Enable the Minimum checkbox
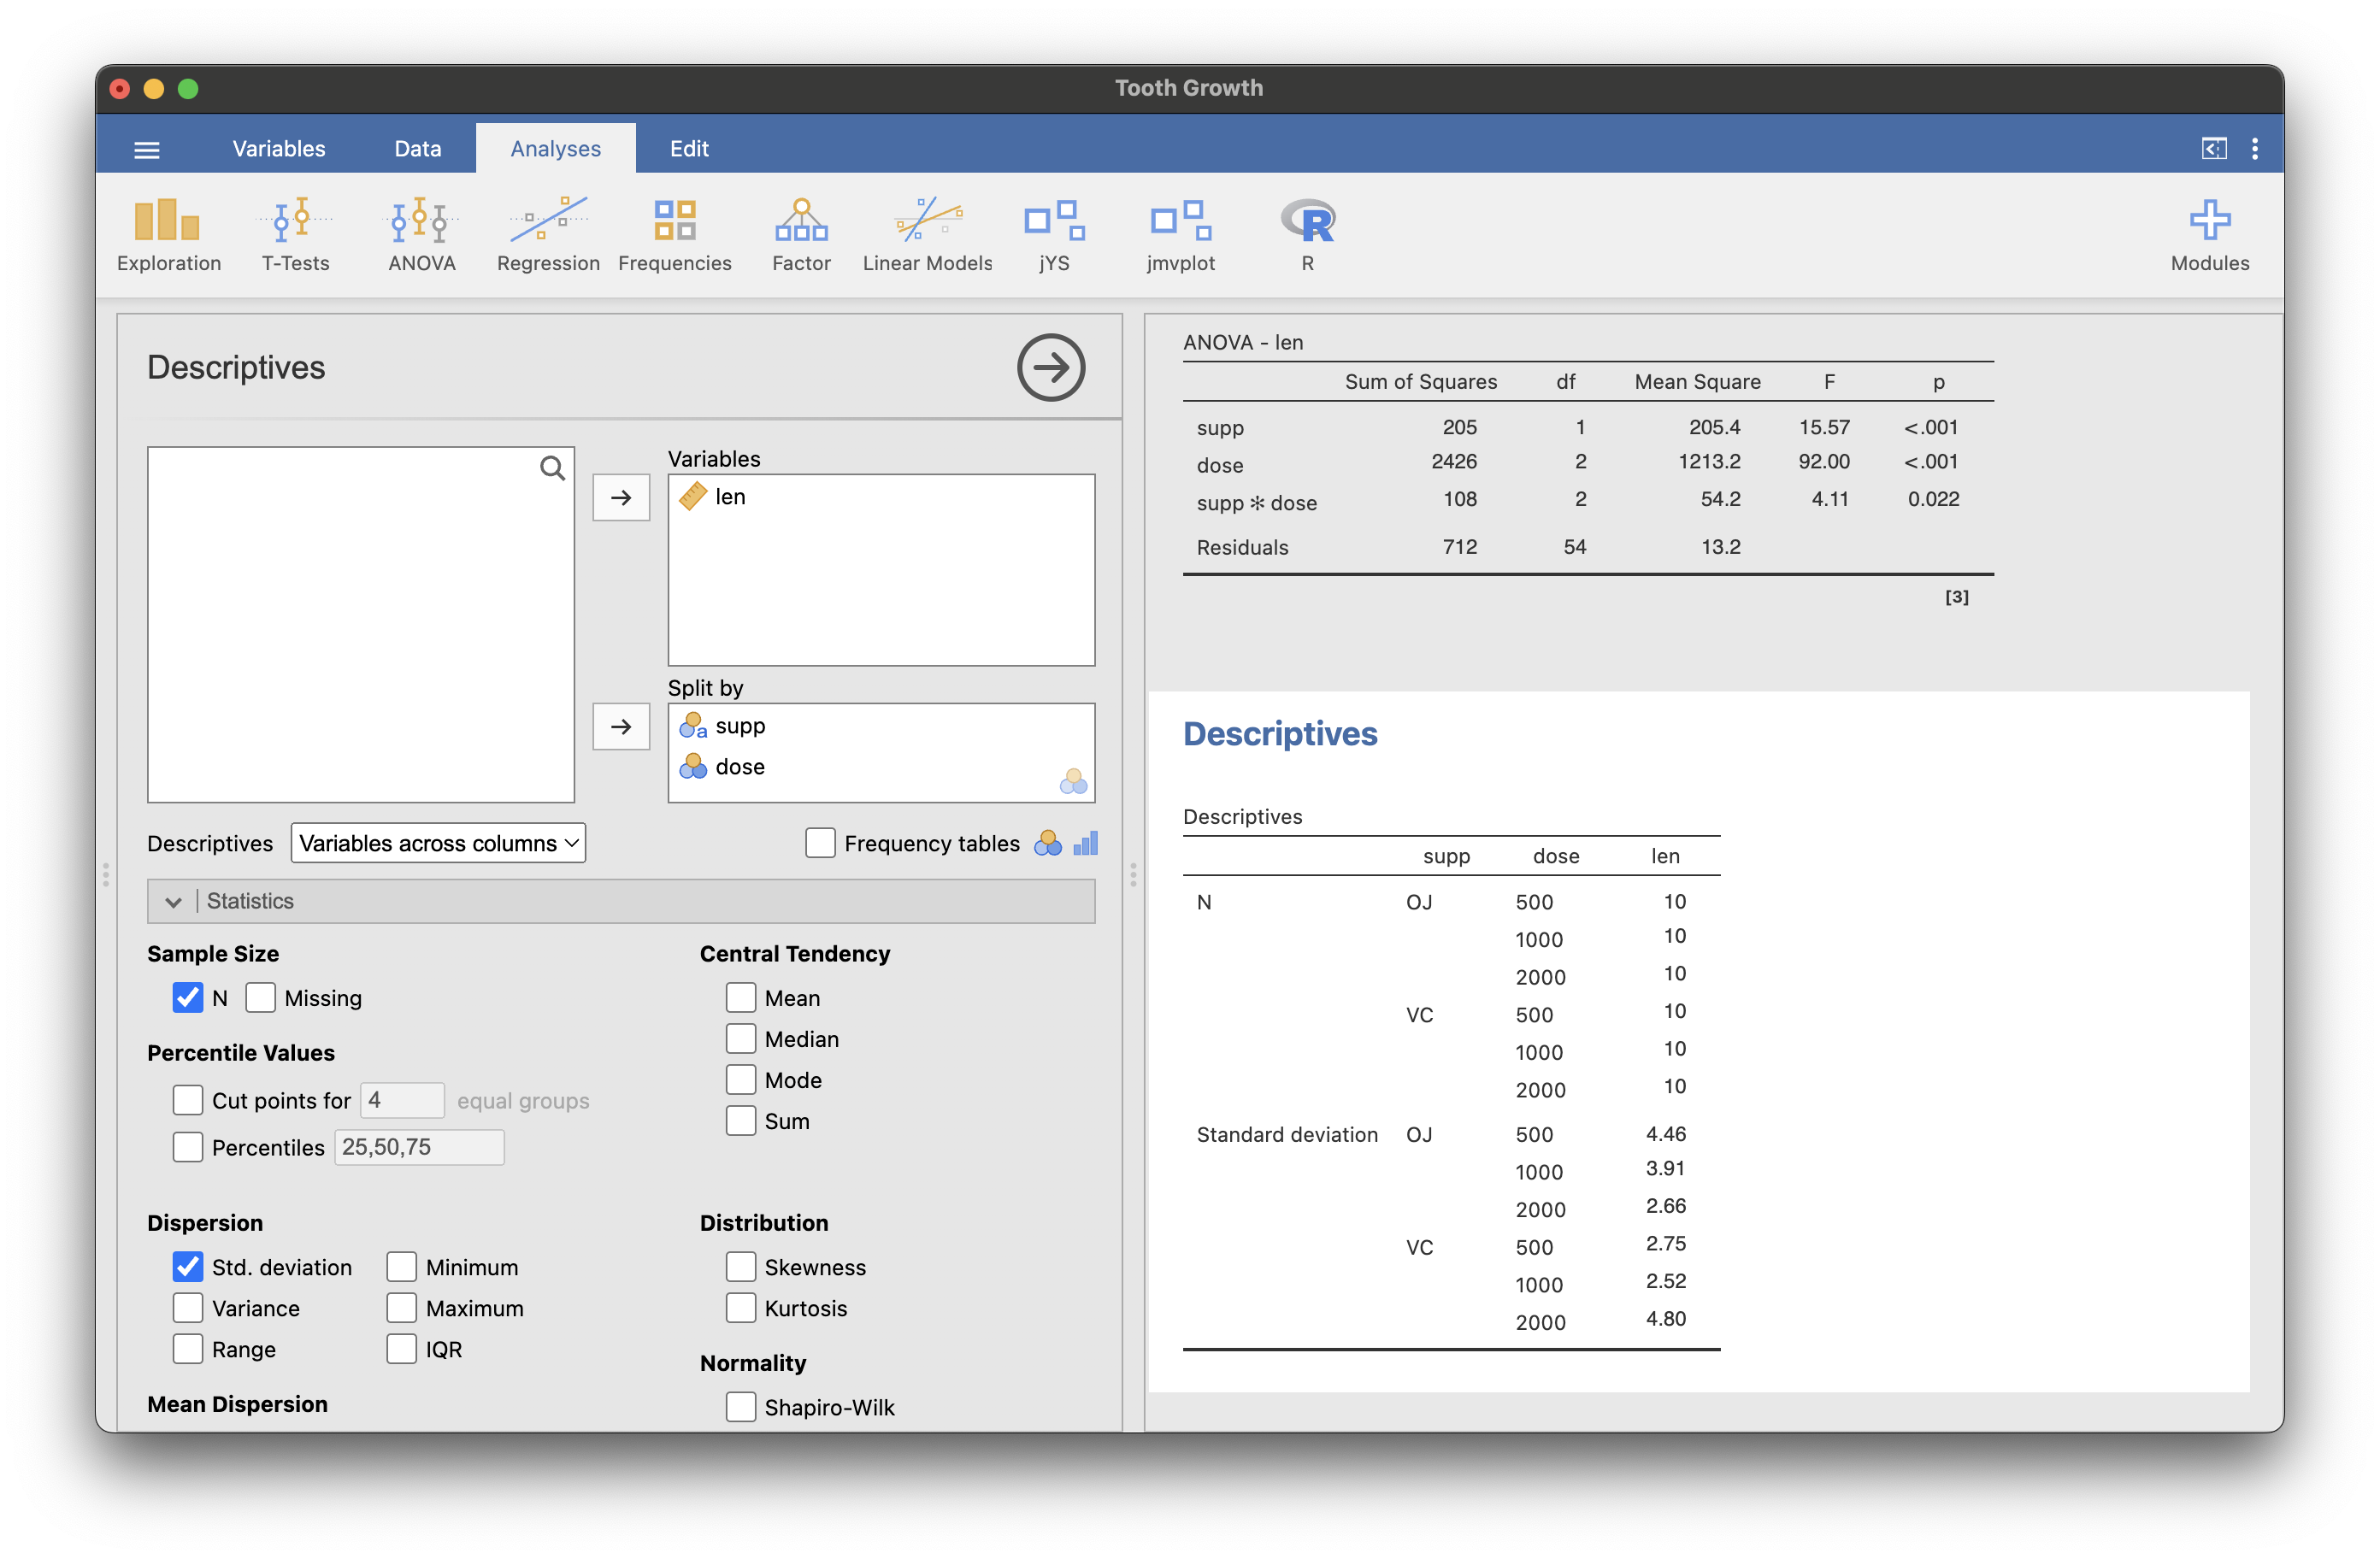 (x=401, y=1266)
